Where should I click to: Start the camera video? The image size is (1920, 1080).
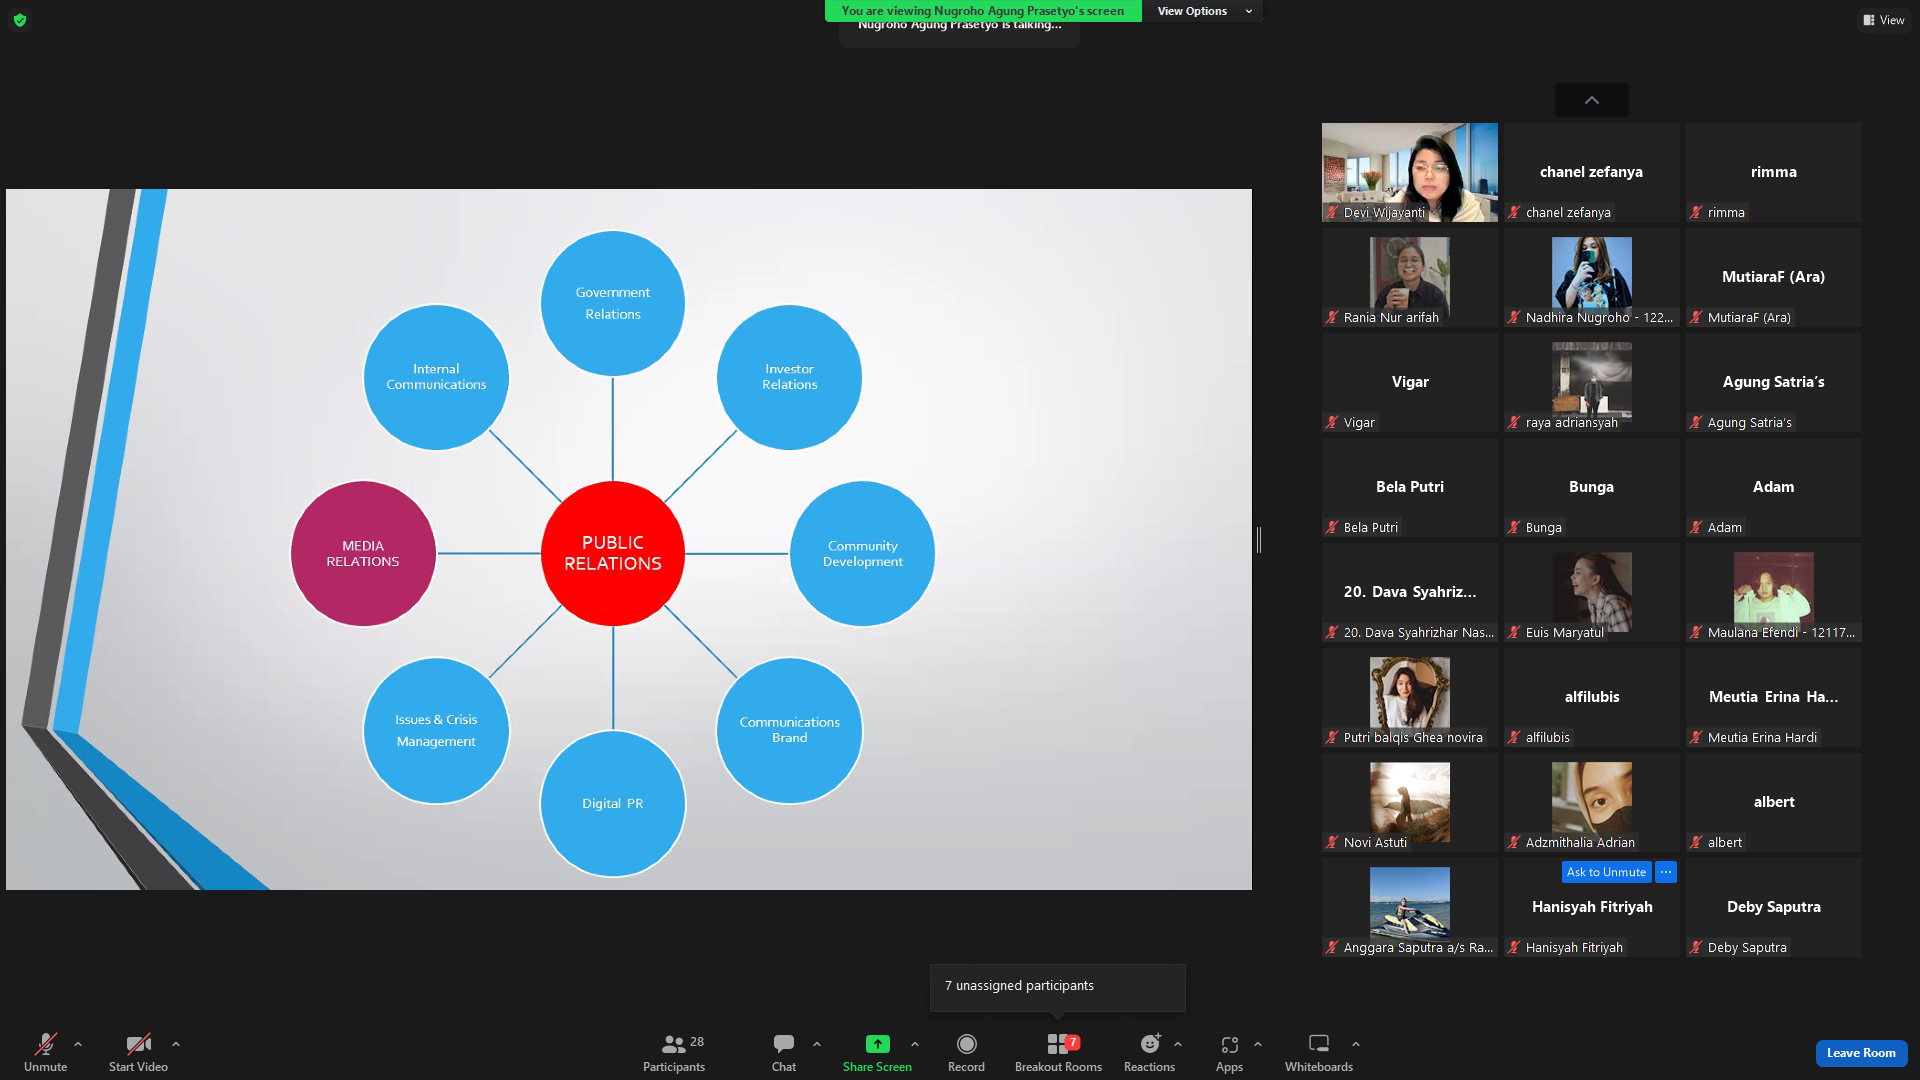pos(138,1052)
